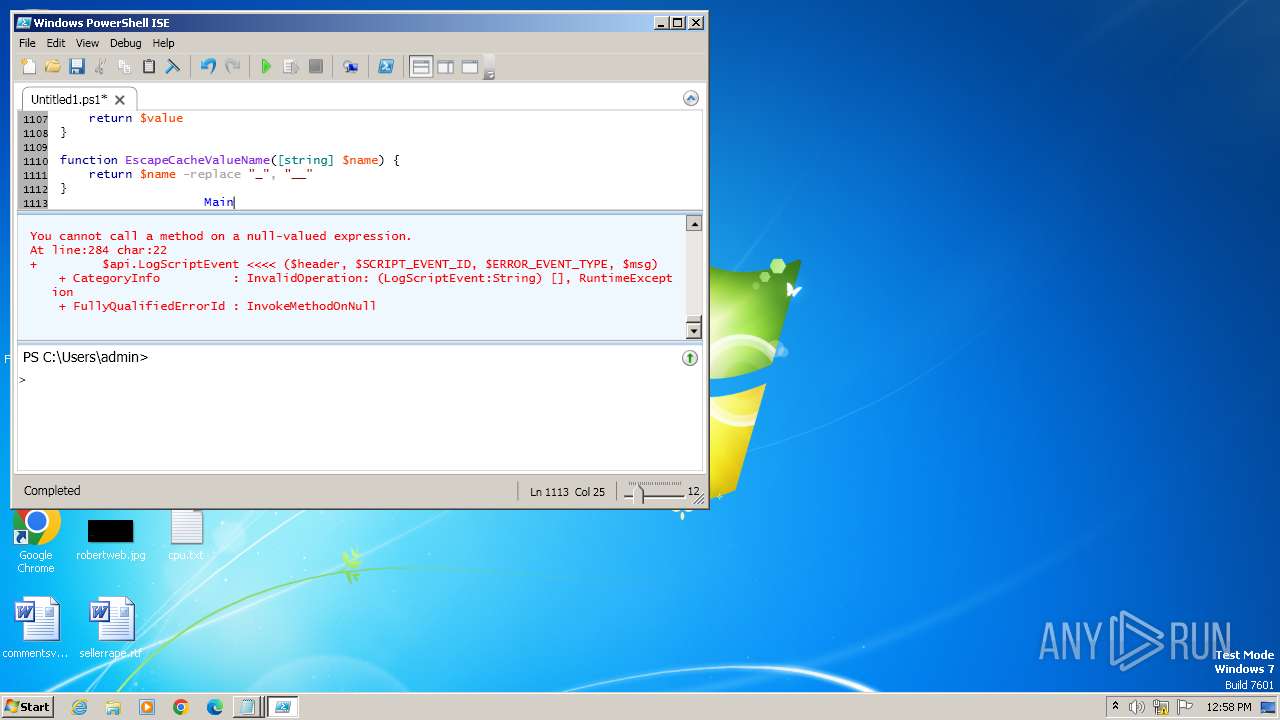The image size is (1280, 720).
Task: Open new remote PowerShell tab icon
Action: pos(350,67)
